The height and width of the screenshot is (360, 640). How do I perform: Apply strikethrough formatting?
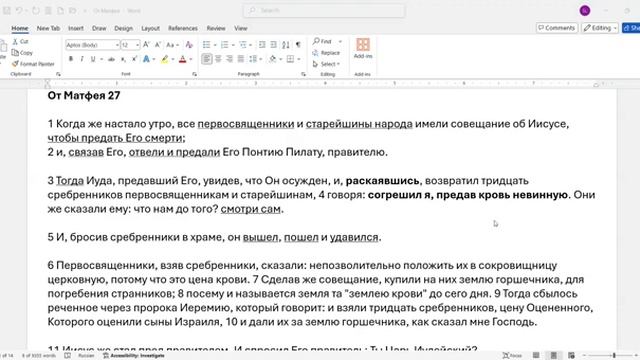click(111, 59)
